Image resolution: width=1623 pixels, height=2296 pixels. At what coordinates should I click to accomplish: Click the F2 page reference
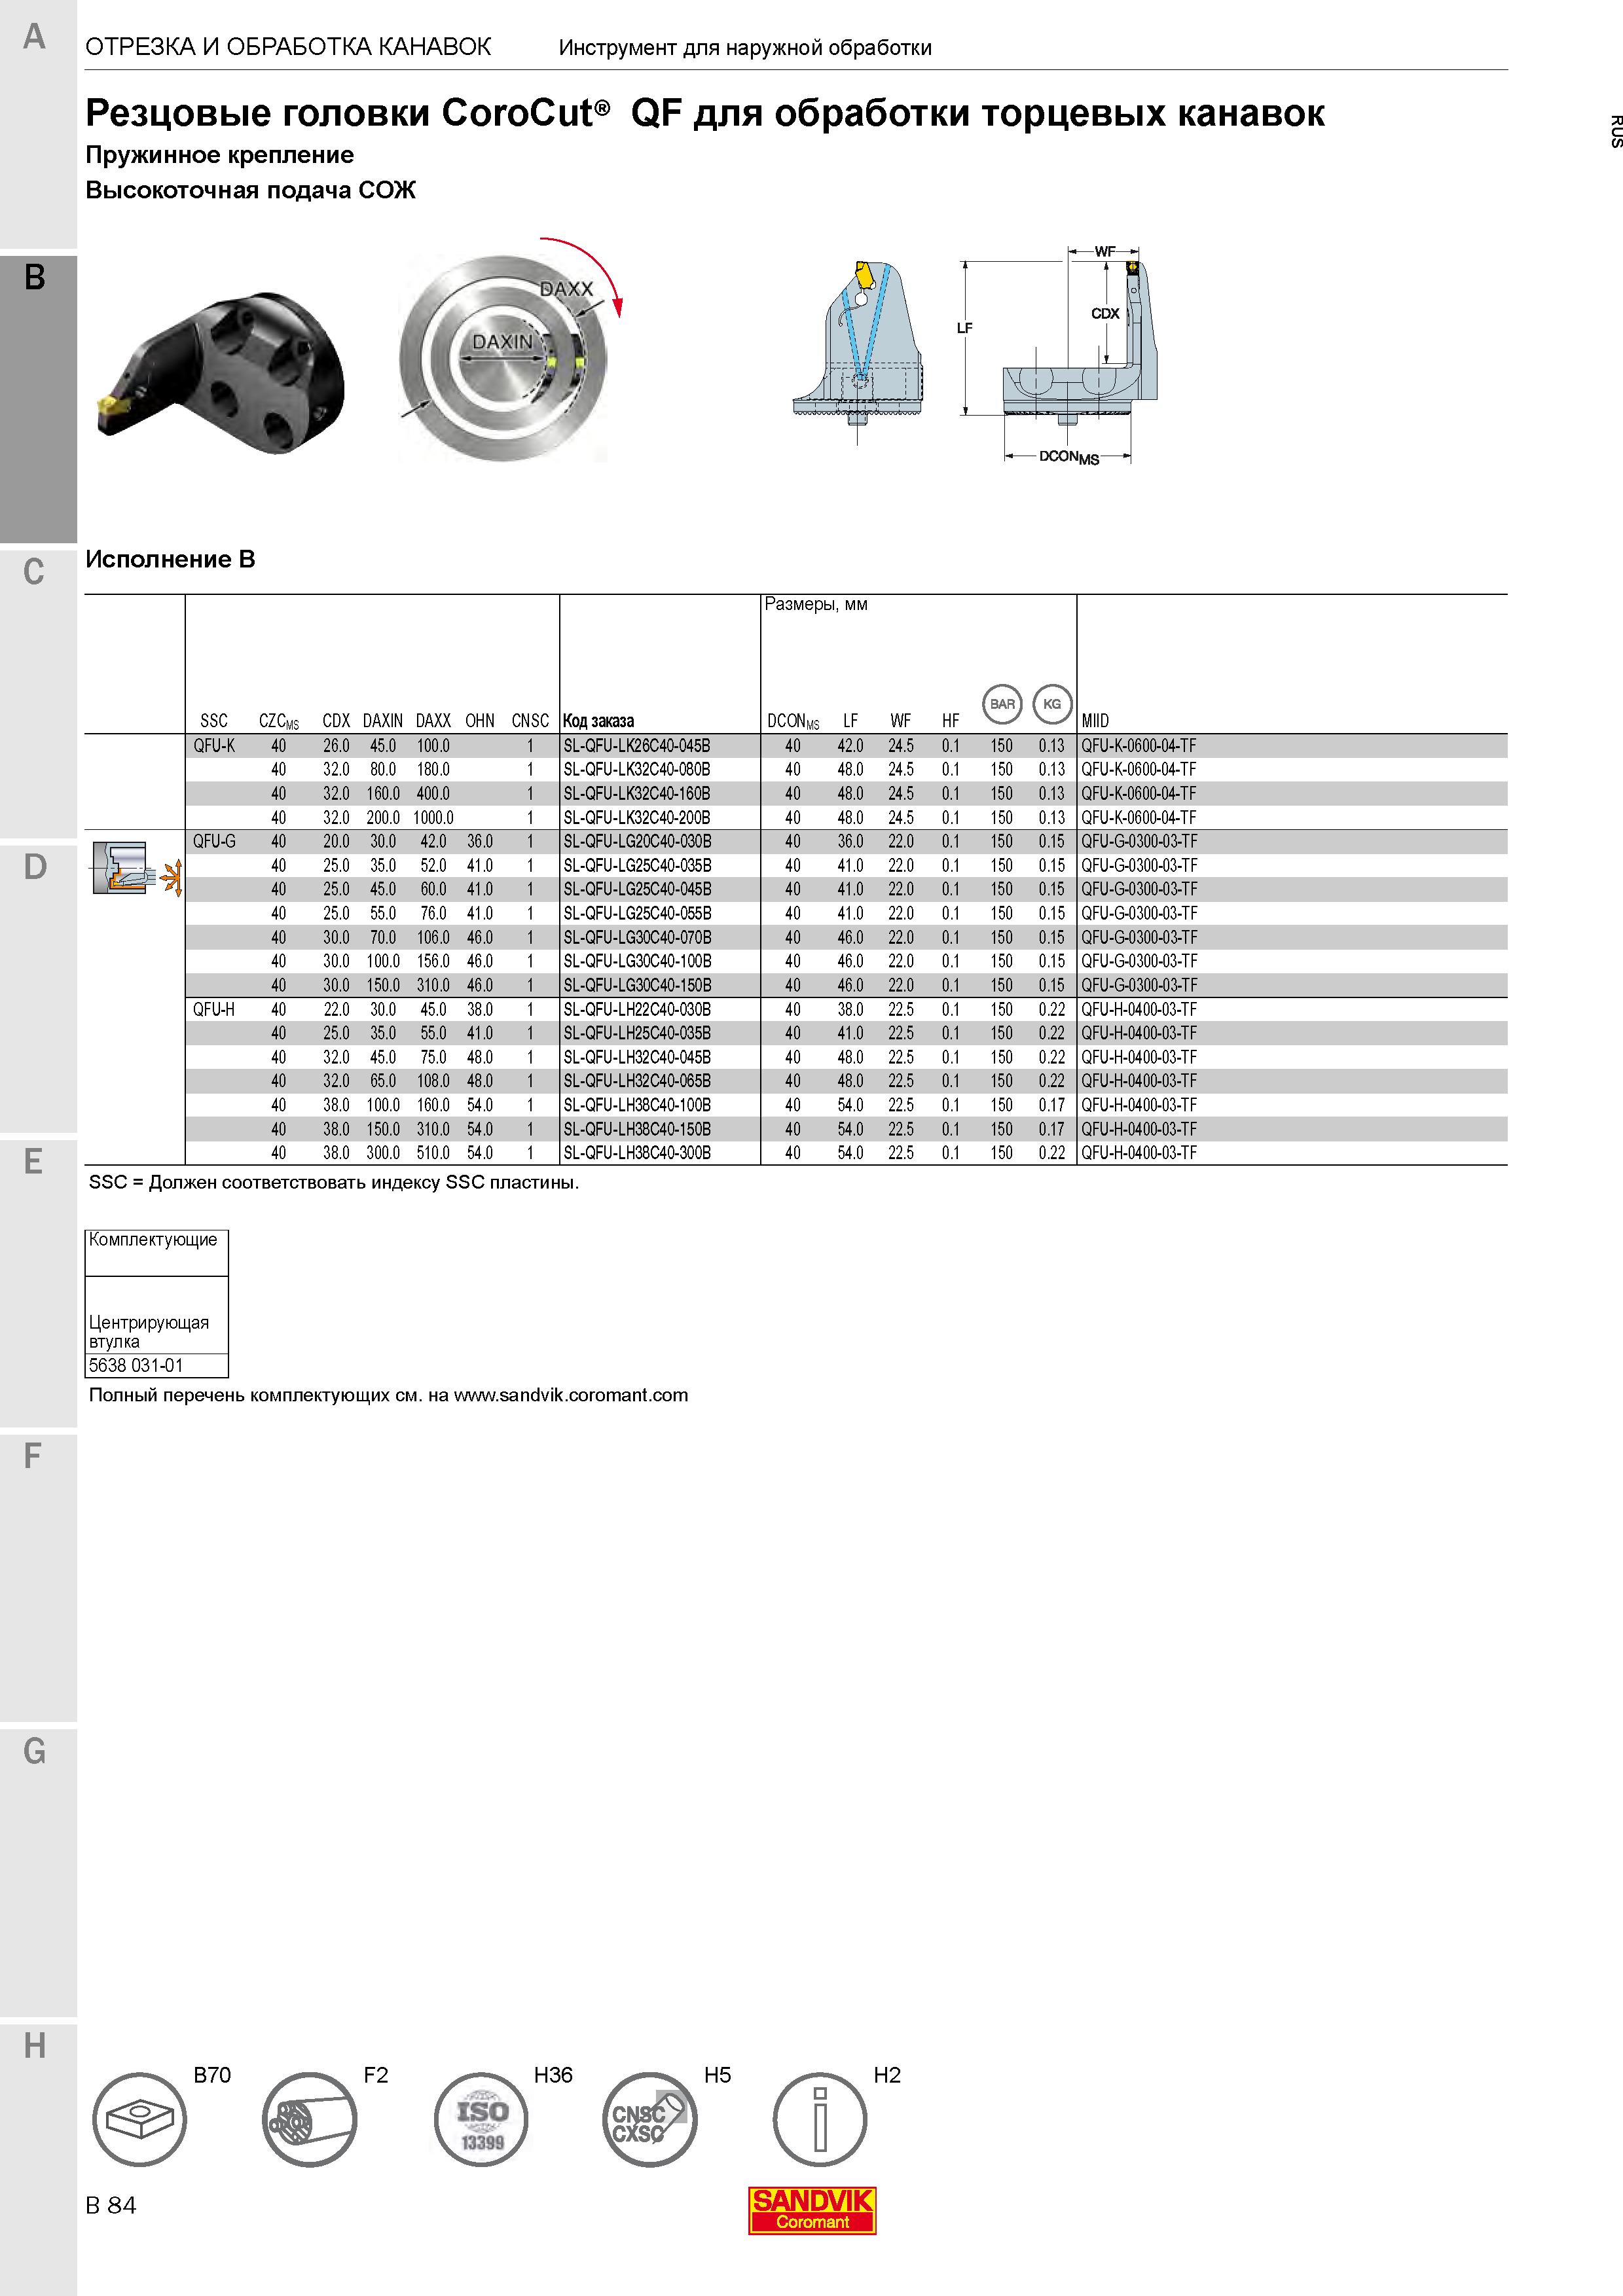(376, 2075)
